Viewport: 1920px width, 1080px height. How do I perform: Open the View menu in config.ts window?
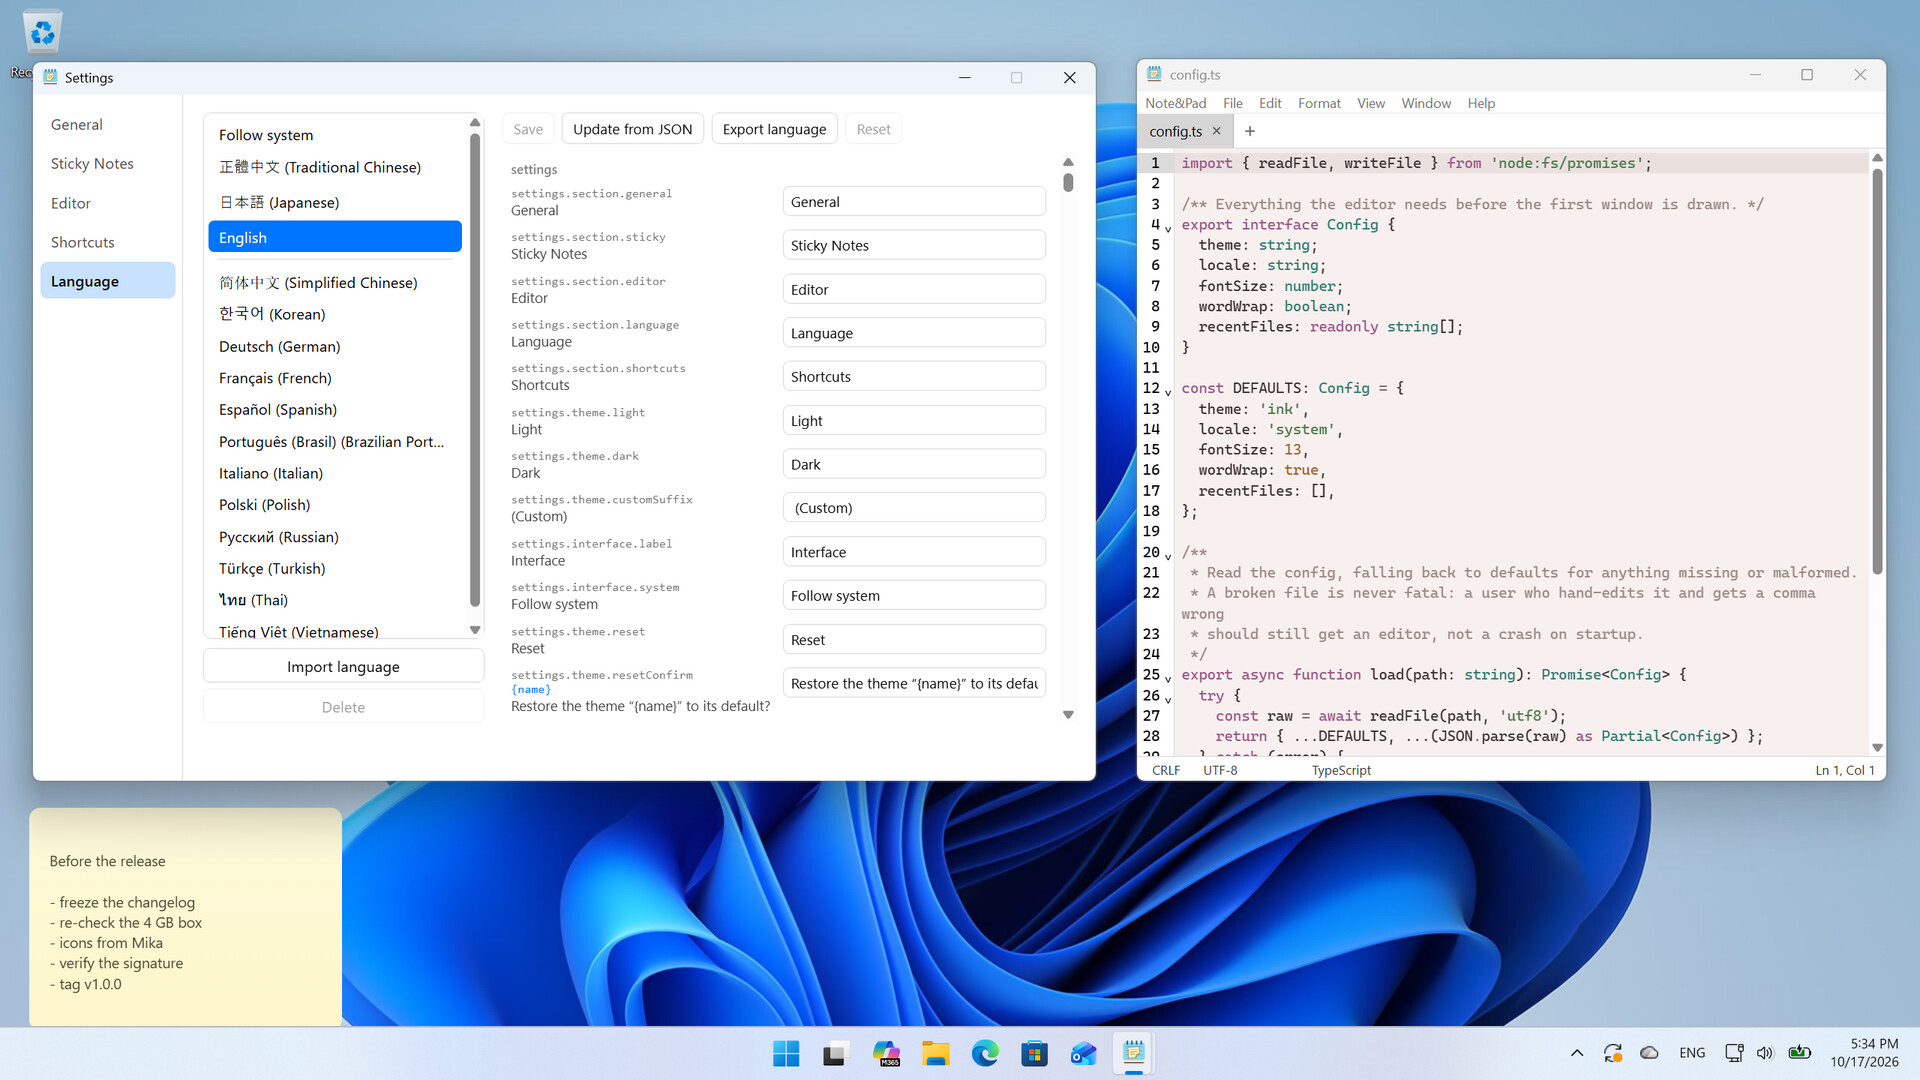pyautogui.click(x=1371, y=103)
